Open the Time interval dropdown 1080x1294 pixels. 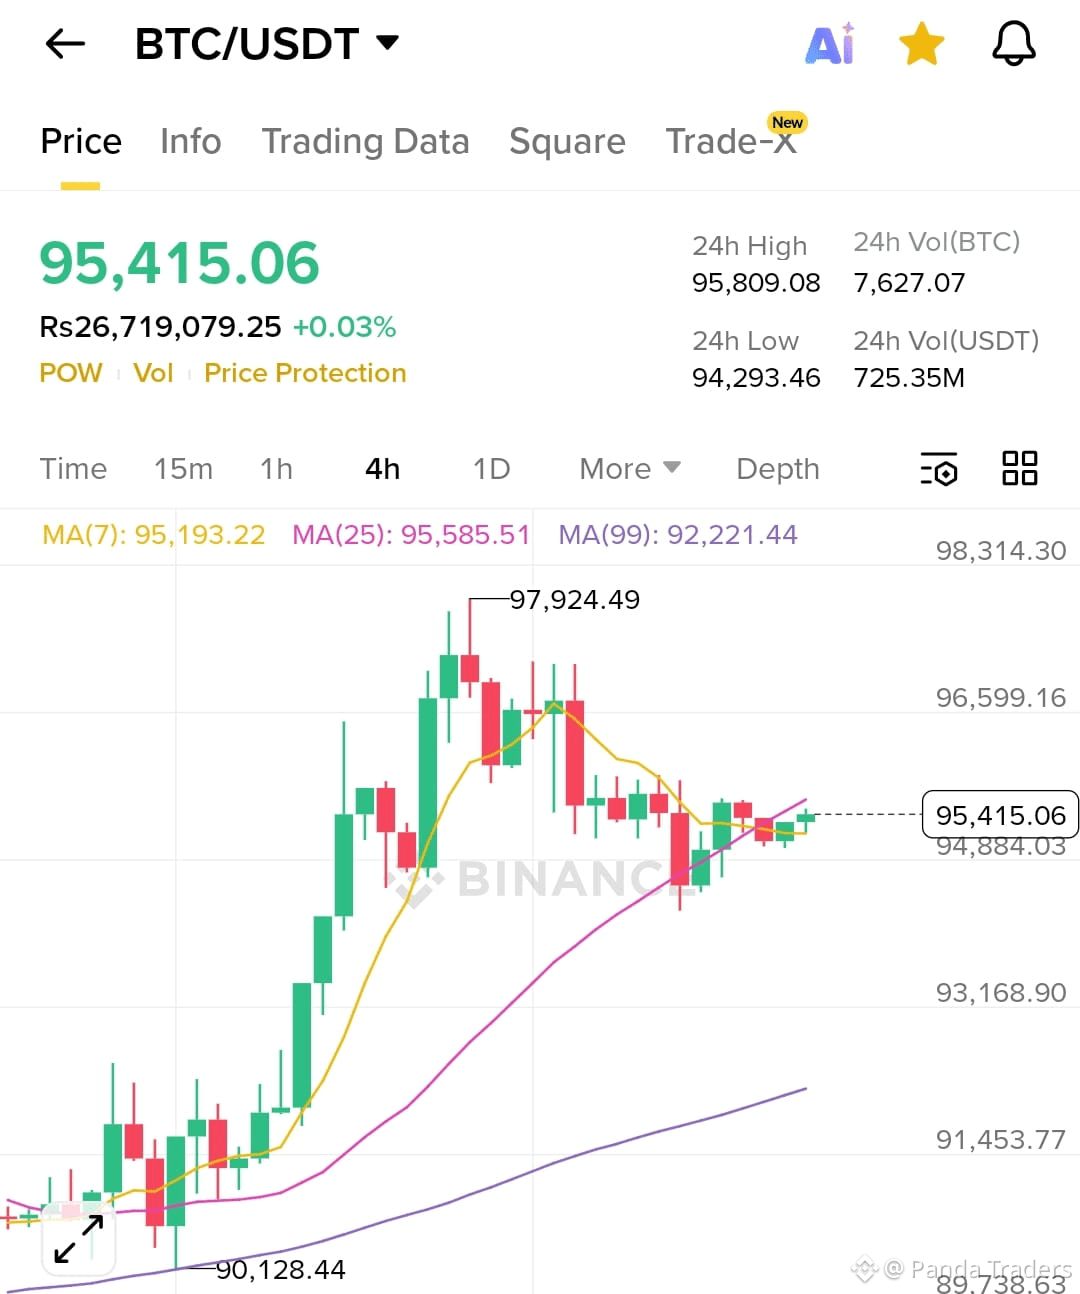point(73,468)
